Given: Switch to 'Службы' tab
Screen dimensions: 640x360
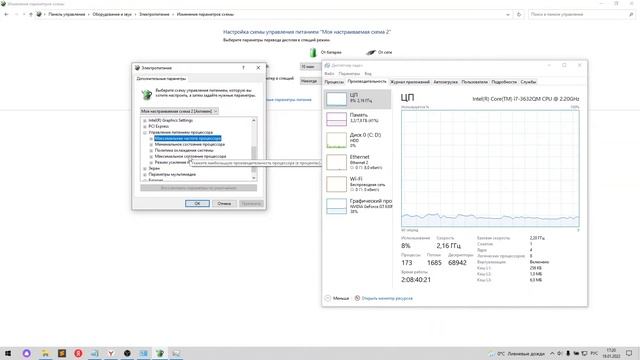Looking at the screenshot, I should click(528, 82).
